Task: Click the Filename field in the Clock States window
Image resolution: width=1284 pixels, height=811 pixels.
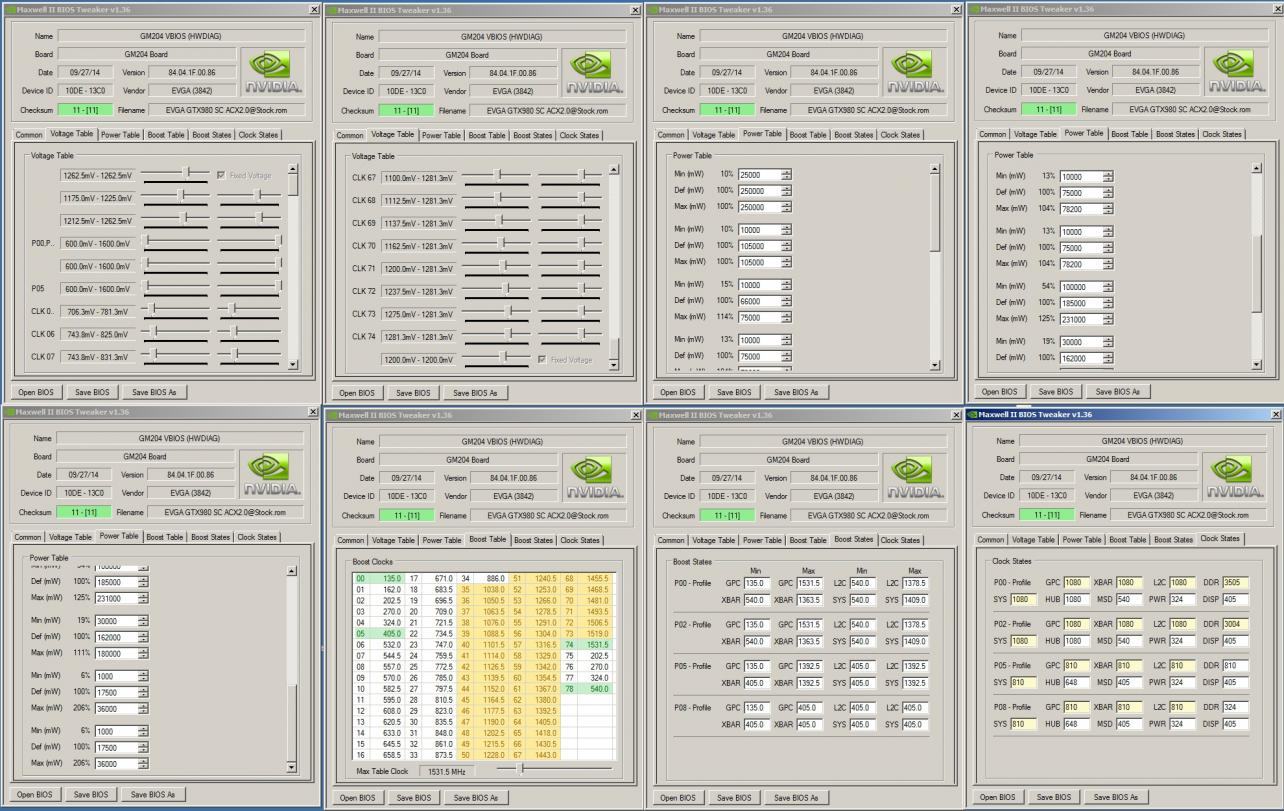Action: [x=1182, y=515]
